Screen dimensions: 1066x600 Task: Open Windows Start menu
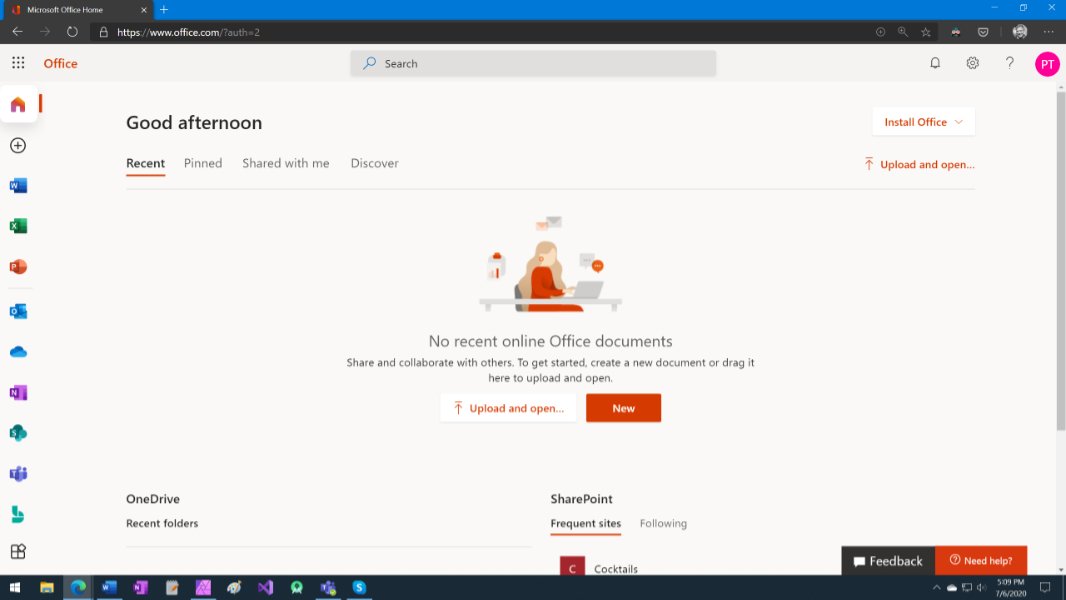[15, 587]
